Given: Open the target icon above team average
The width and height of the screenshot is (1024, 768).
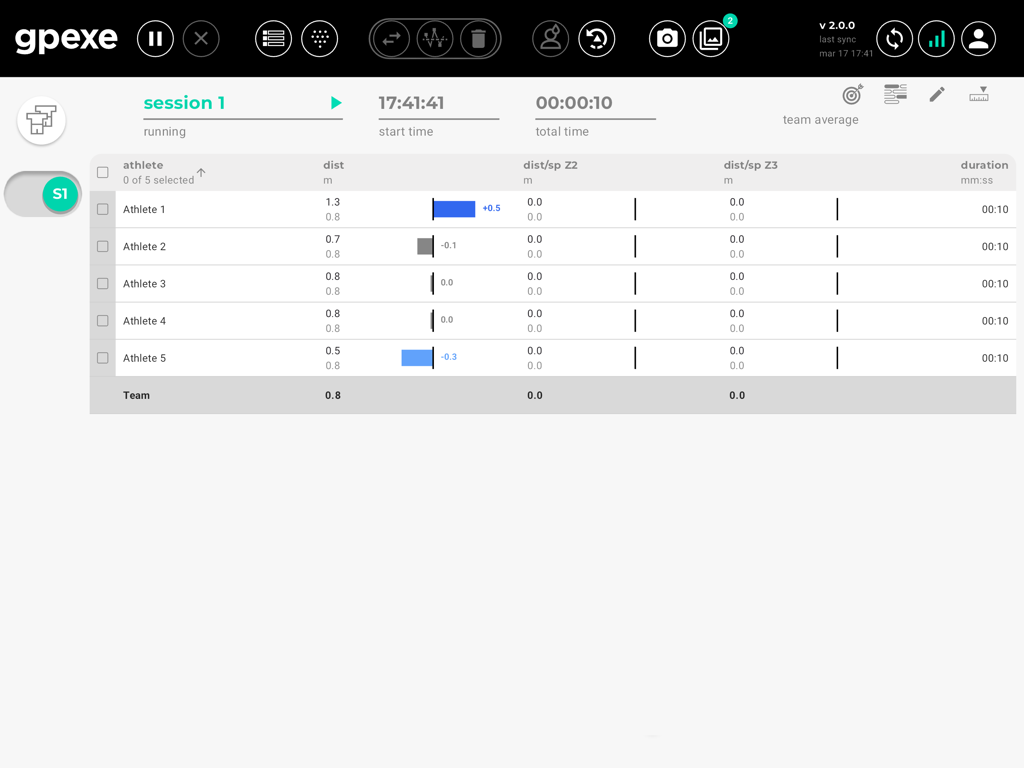Looking at the screenshot, I should 851,93.
